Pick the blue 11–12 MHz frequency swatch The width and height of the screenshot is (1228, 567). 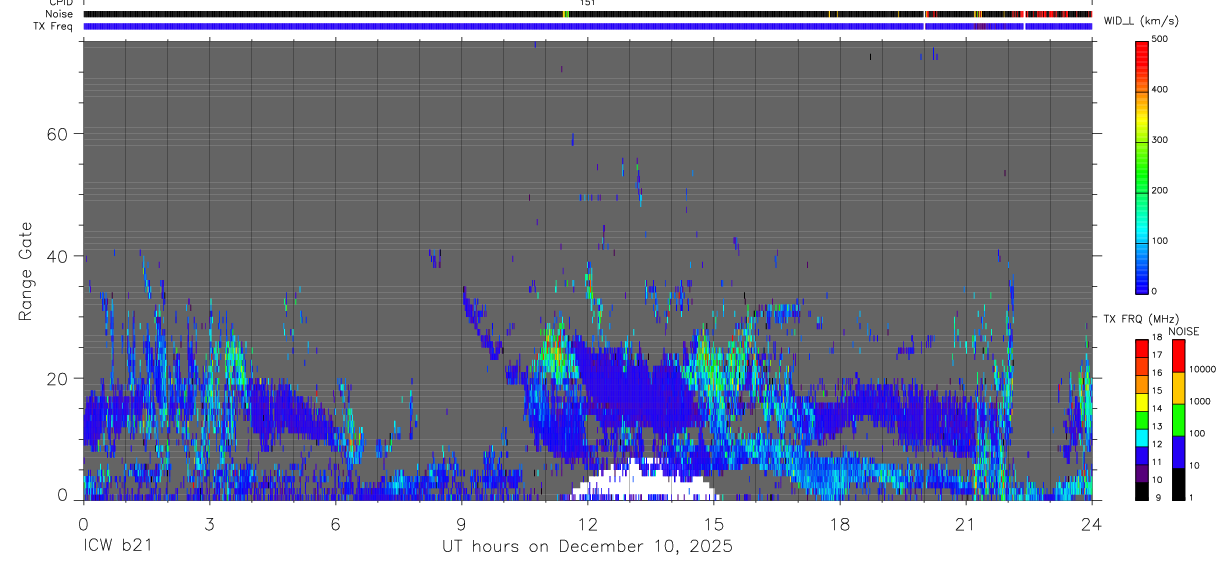pyautogui.click(x=1142, y=454)
